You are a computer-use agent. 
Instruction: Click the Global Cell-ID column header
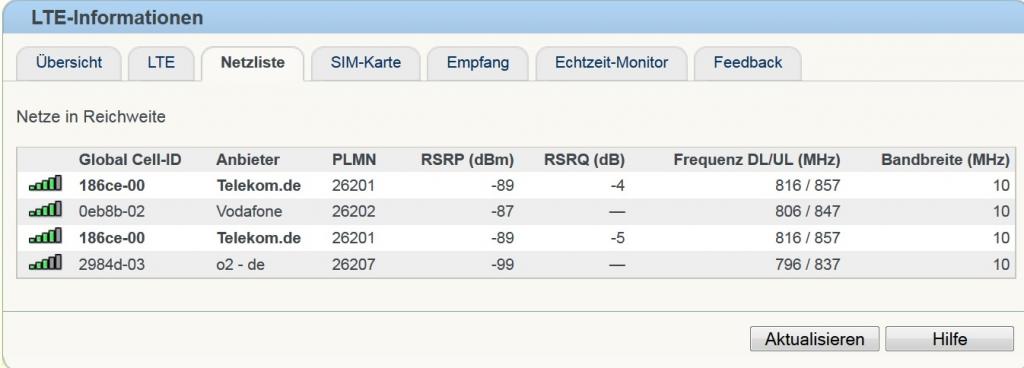(x=130, y=160)
